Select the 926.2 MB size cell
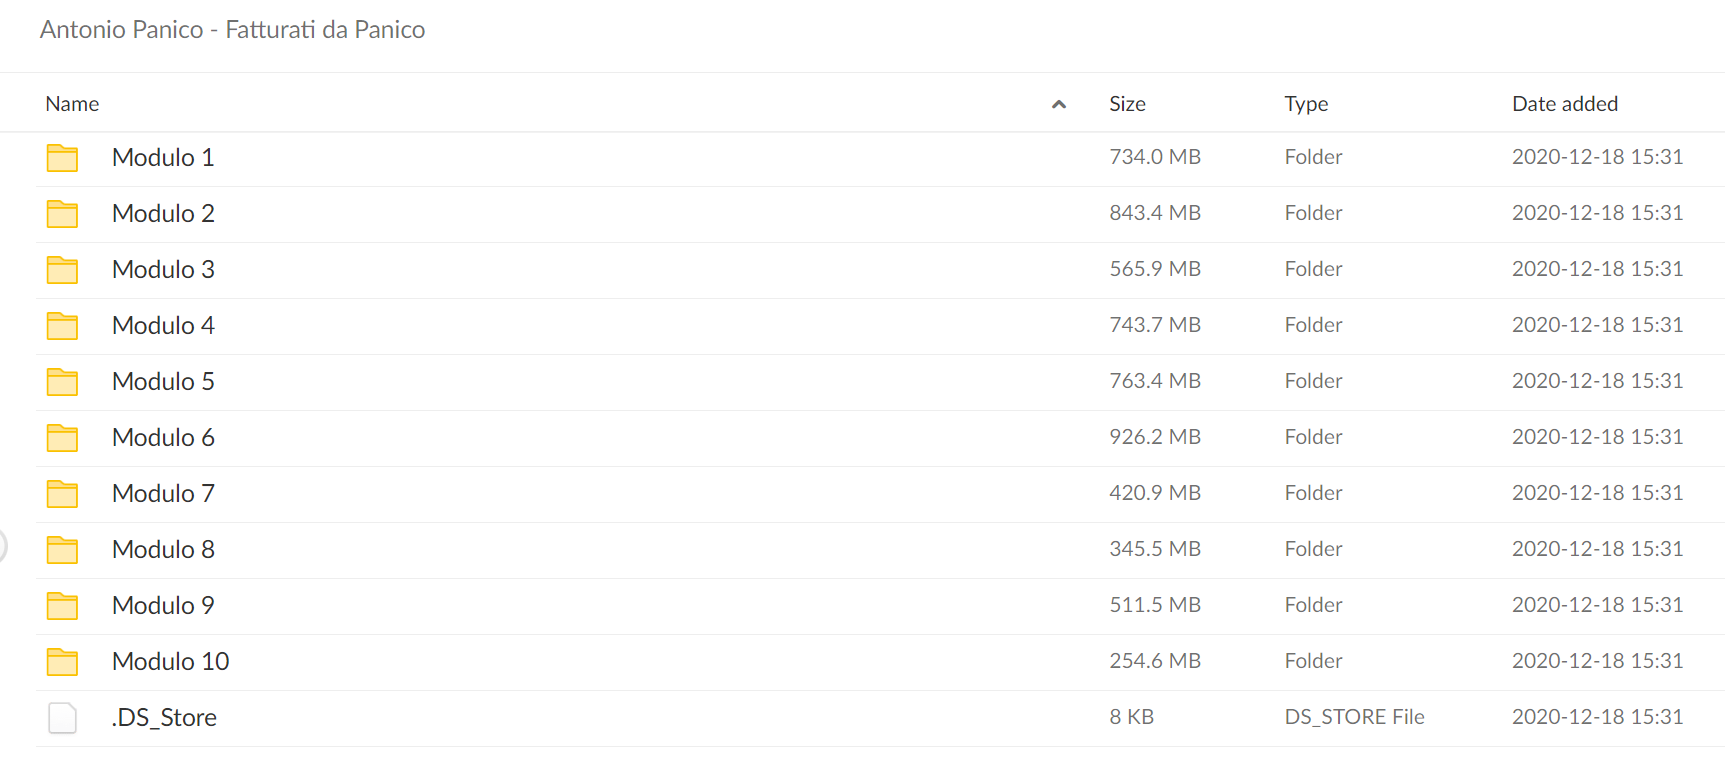This screenshot has height=767, width=1725. 1155,437
